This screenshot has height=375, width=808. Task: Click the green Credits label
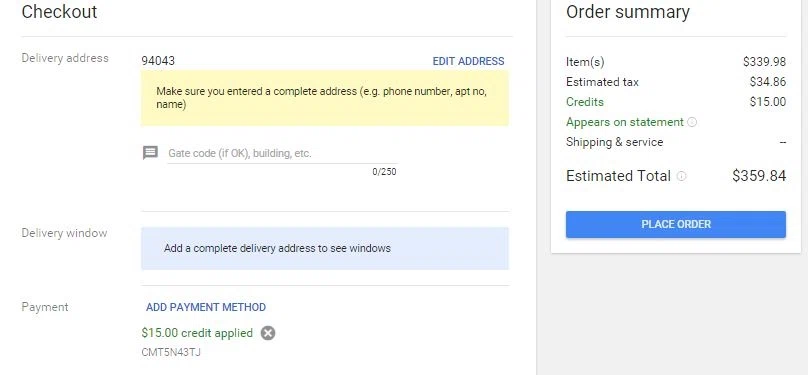pyautogui.click(x=584, y=102)
